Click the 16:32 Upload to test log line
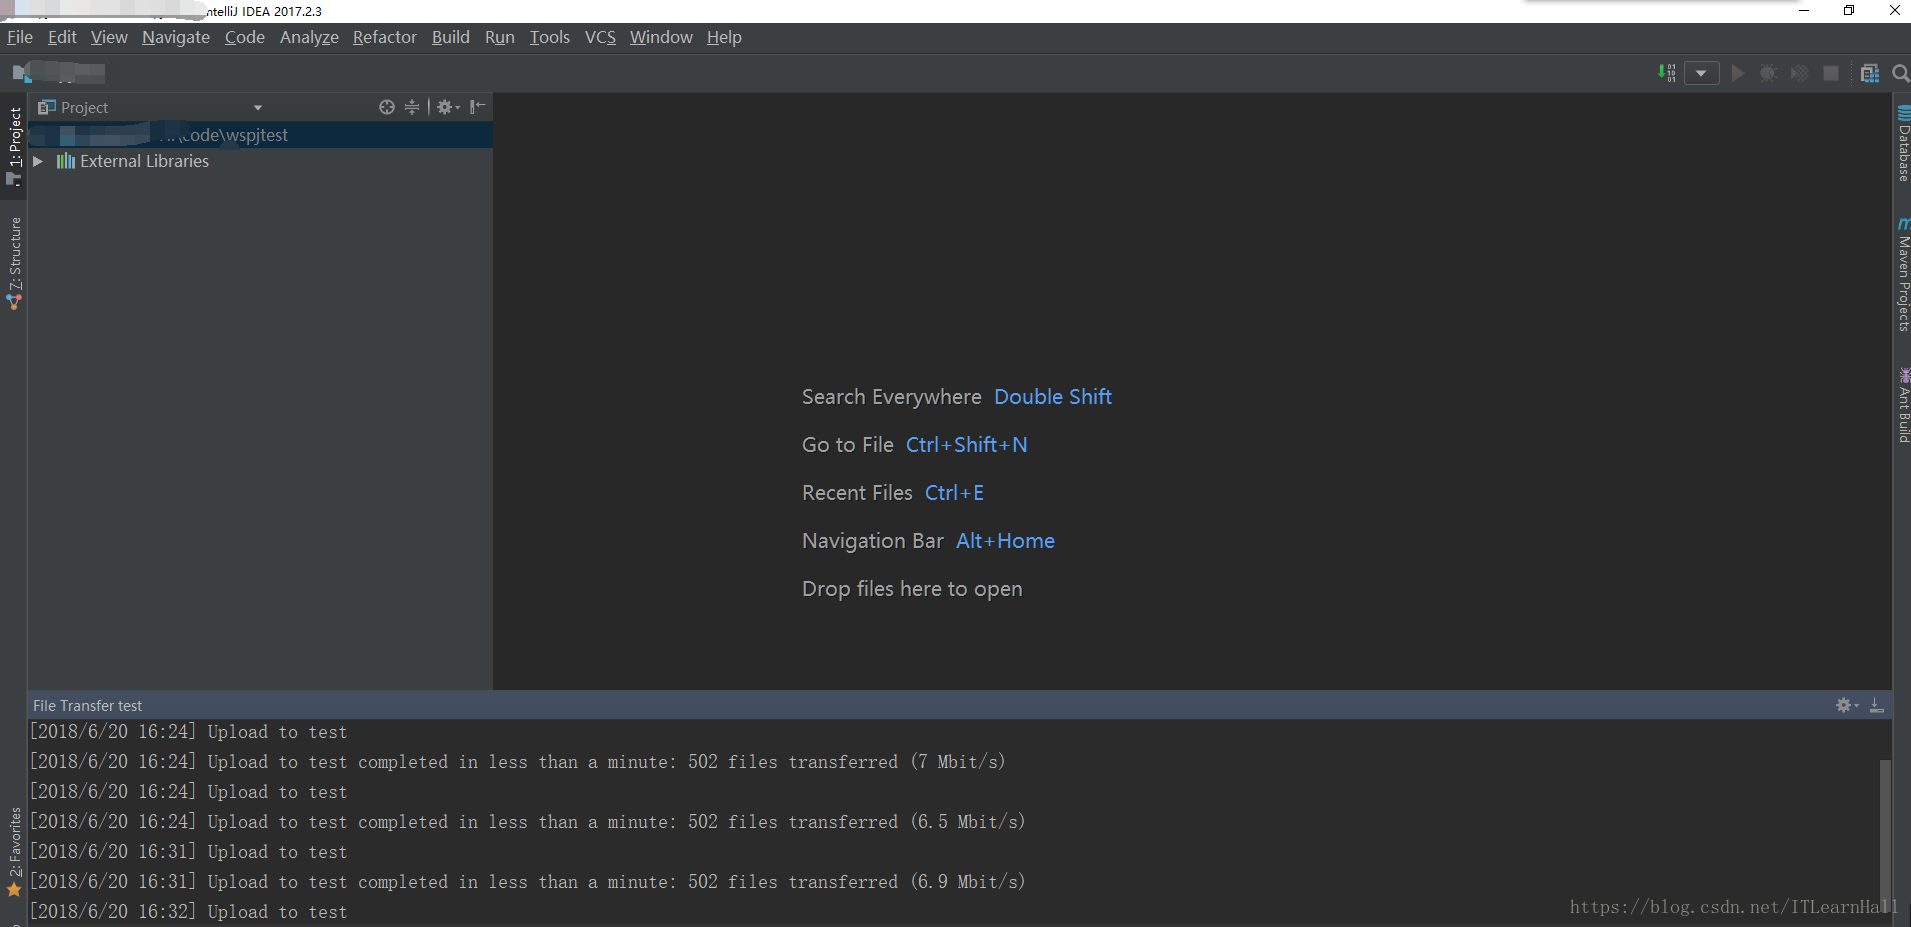The height and width of the screenshot is (927, 1911). (188, 912)
